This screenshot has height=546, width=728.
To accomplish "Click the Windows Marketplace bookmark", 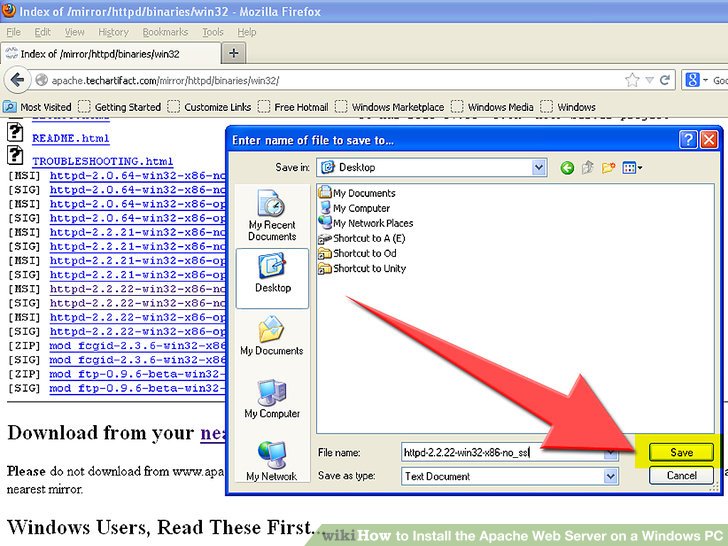I will pyautogui.click(x=390, y=107).
